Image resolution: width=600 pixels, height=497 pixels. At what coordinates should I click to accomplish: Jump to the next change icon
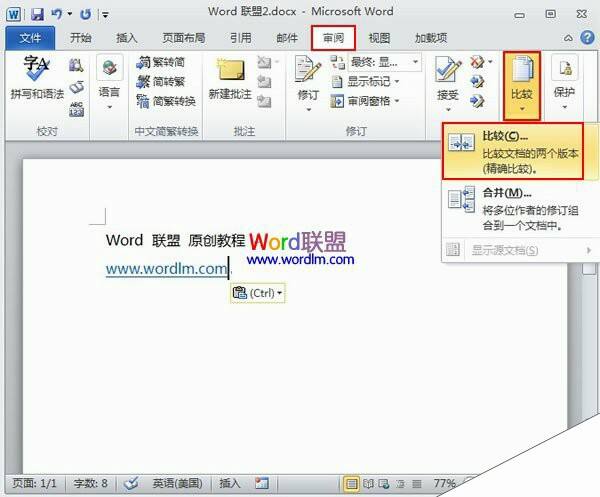click(x=477, y=101)
